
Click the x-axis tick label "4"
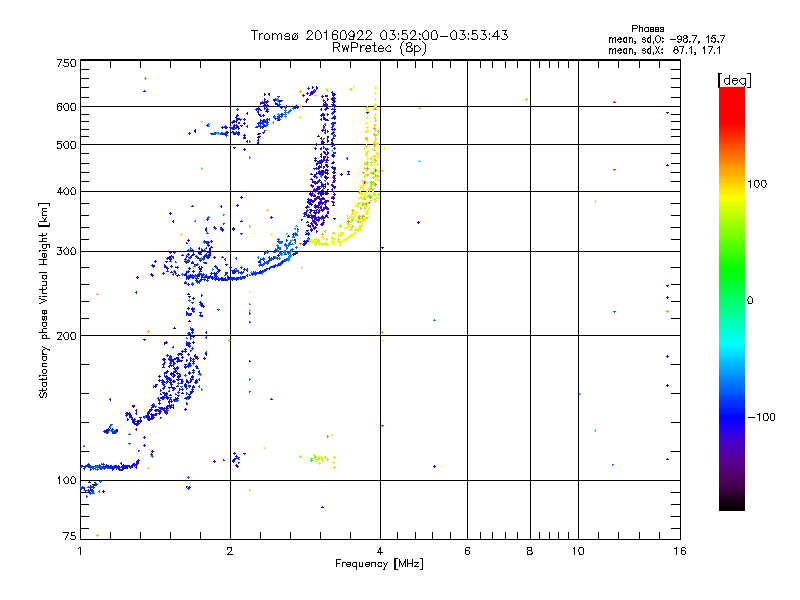[x=380, y=551]
